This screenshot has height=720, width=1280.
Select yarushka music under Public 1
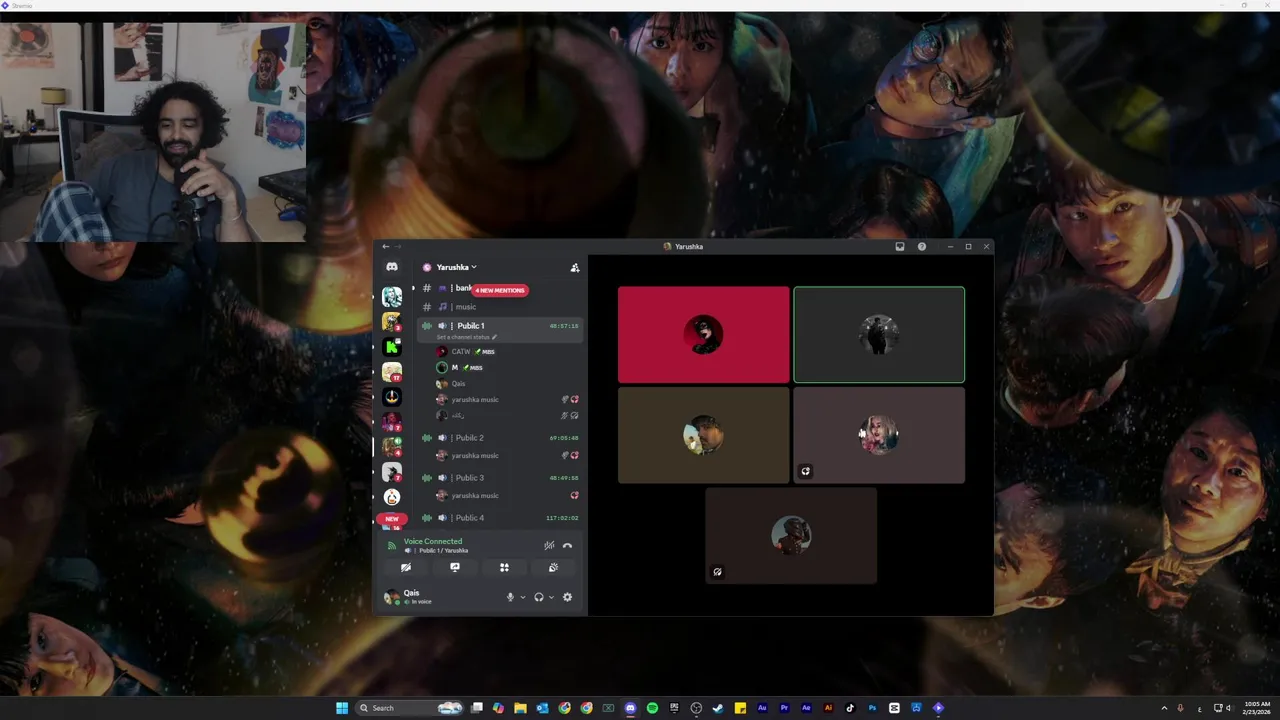coord(508,400)
